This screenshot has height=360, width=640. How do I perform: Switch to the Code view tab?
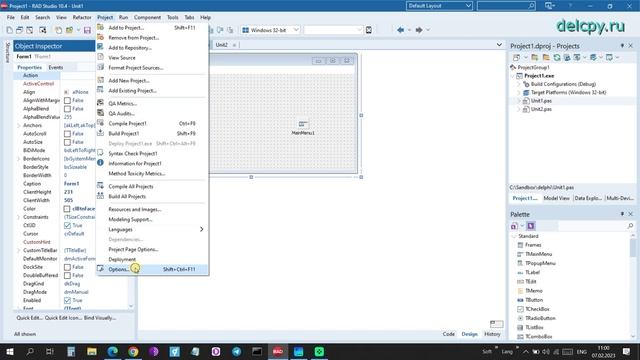[x=449, y=334]
